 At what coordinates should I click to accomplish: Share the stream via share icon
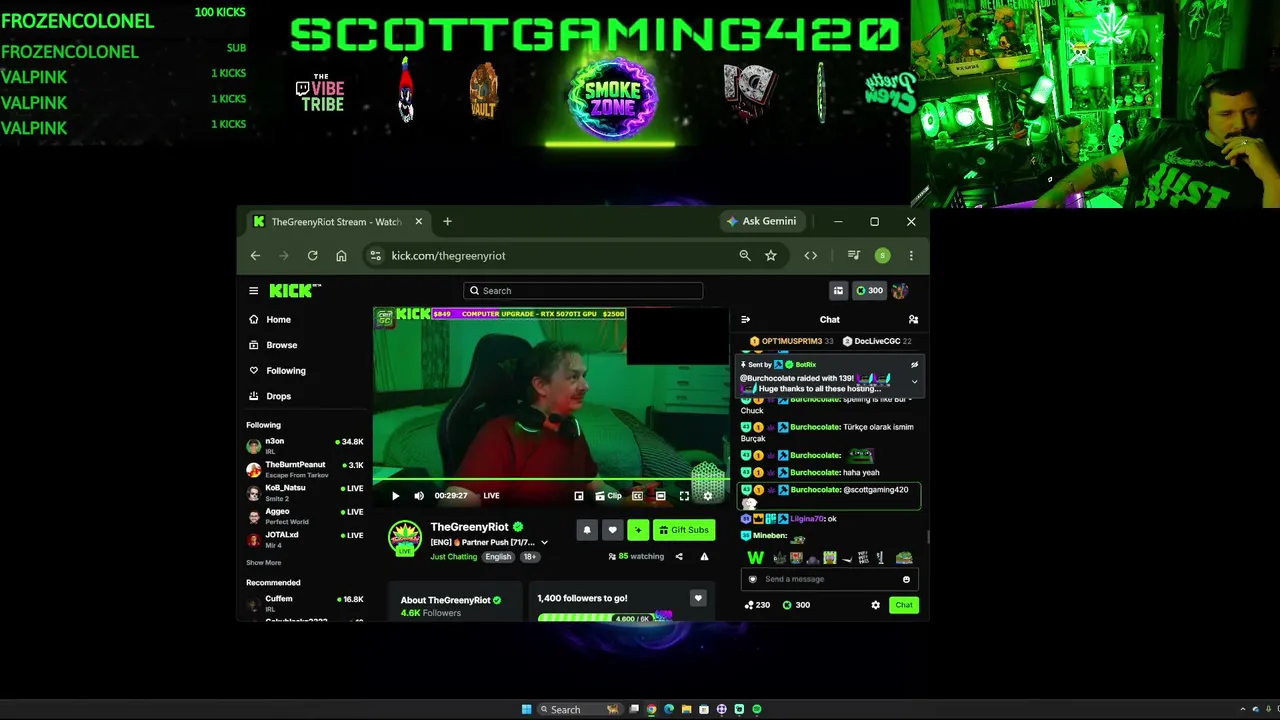click(x=679, y=557)
